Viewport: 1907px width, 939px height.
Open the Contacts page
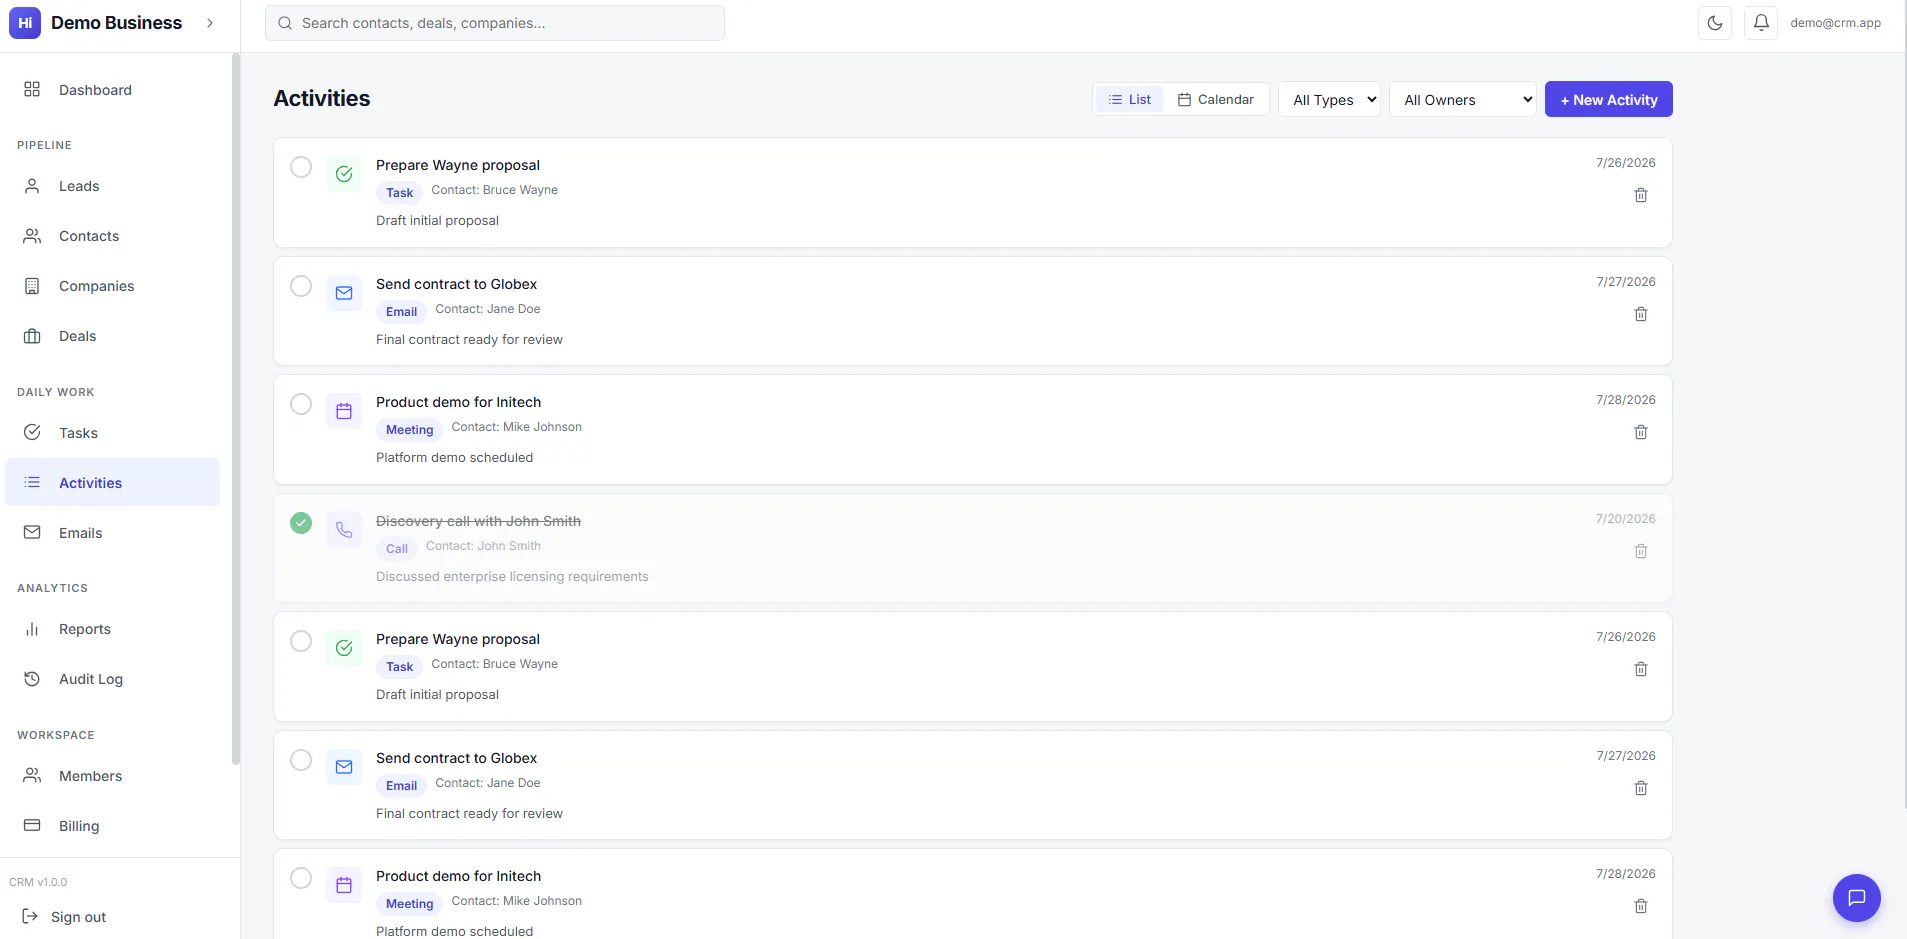(x=112, y=236)
